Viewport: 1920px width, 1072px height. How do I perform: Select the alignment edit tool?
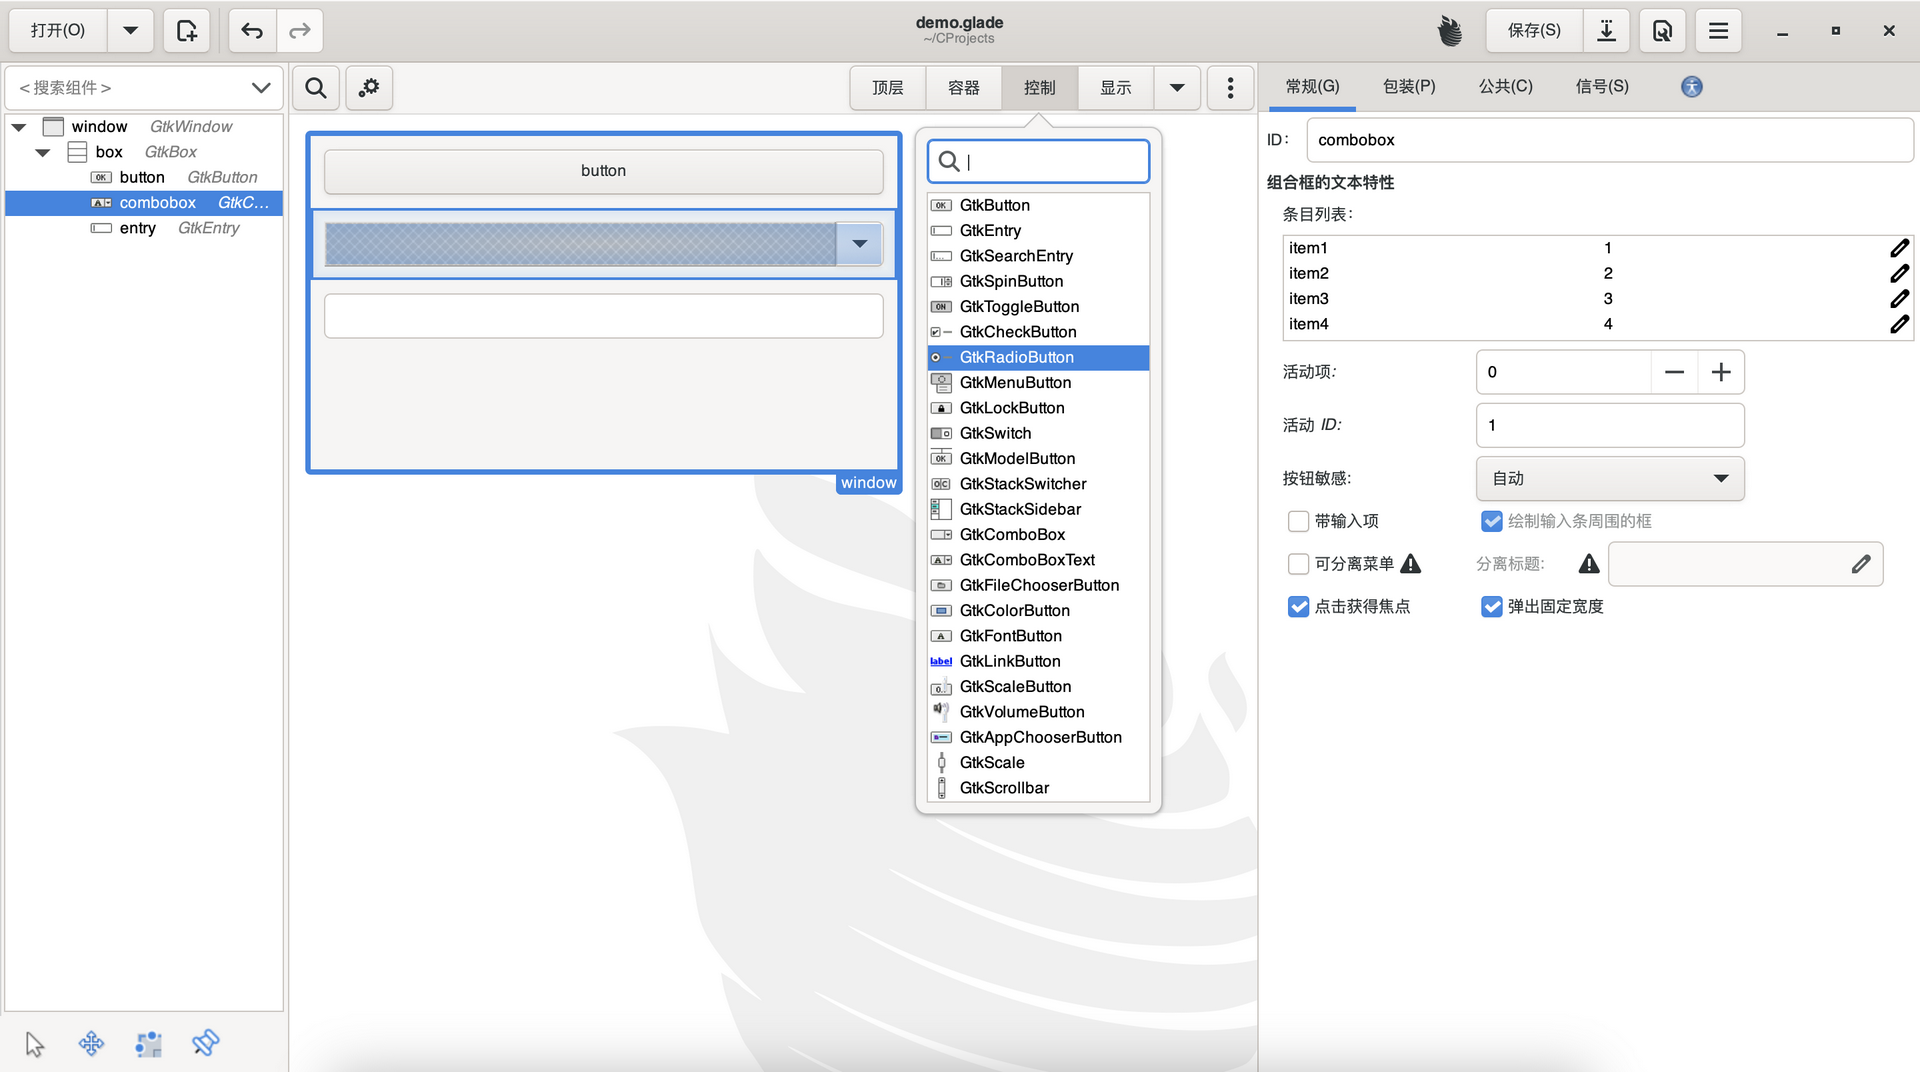[205, 1044]
